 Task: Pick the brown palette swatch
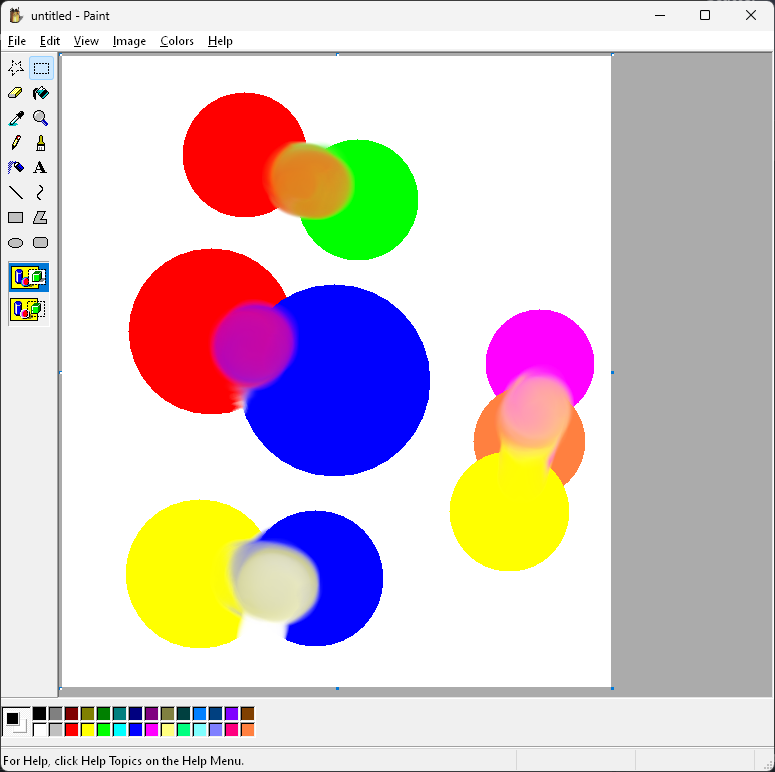[247, 714]
